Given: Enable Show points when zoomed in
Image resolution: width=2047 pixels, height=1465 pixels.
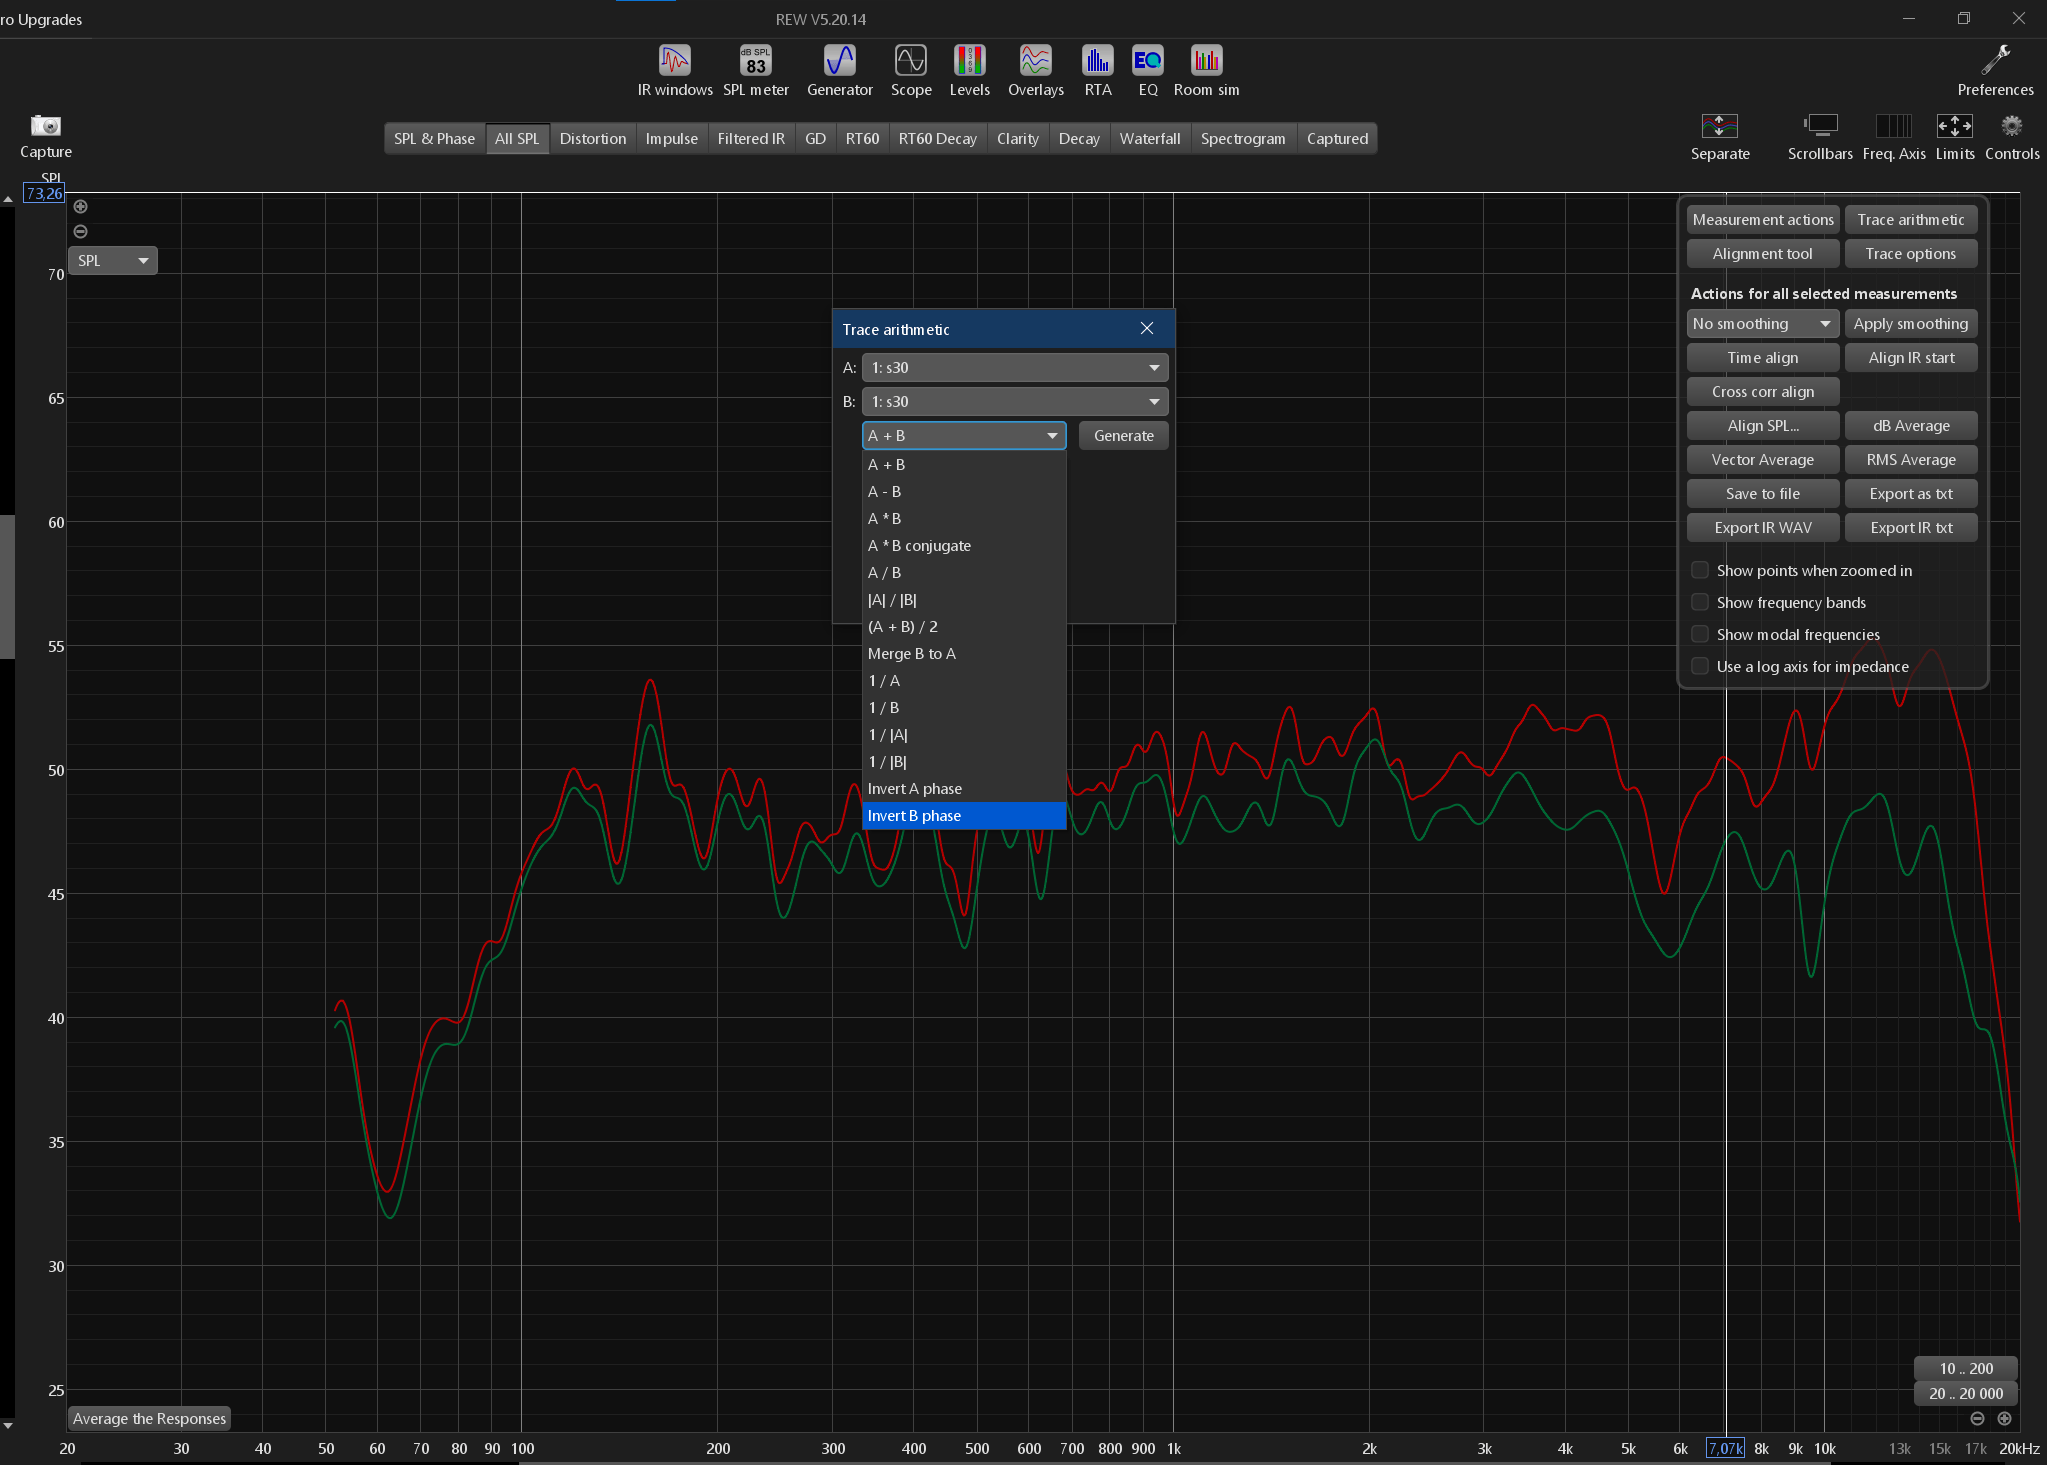Looking at the screenshot, I should click(1699, 570).
